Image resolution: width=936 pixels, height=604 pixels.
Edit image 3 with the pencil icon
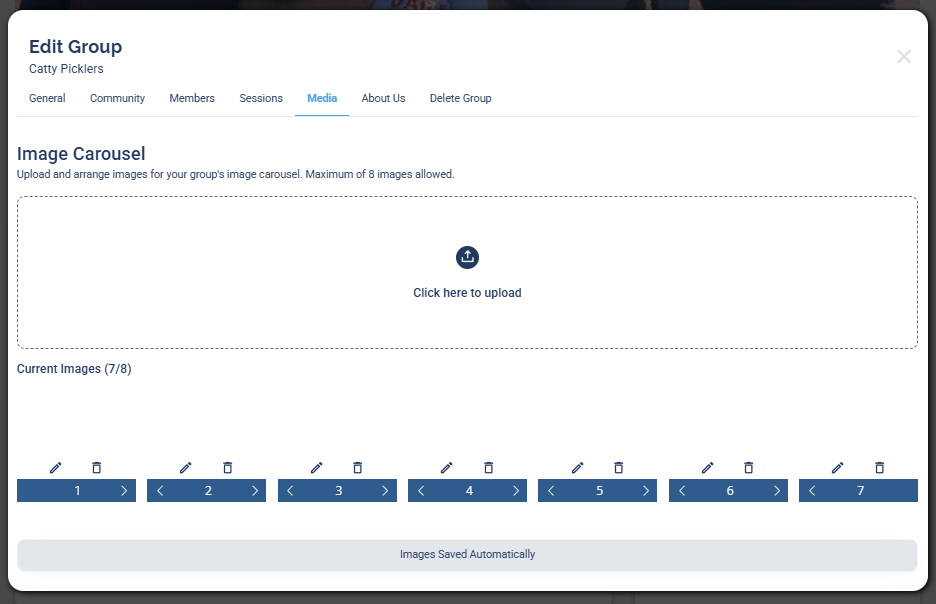[316, 468]
